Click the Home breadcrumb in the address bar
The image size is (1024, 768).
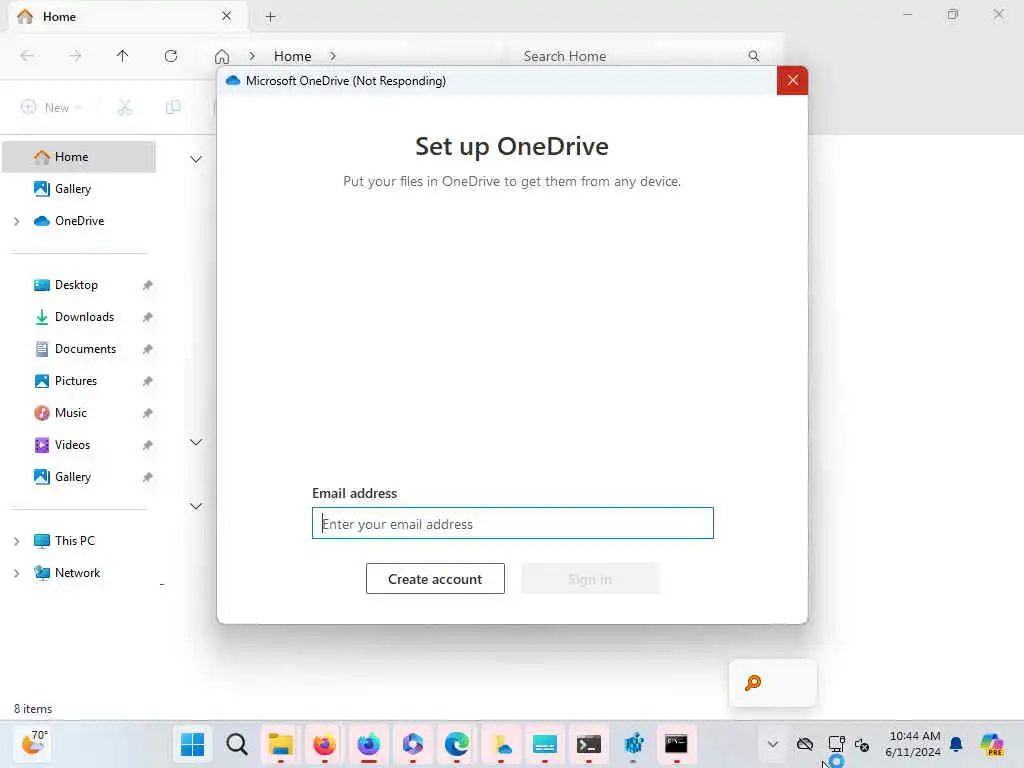293,56
